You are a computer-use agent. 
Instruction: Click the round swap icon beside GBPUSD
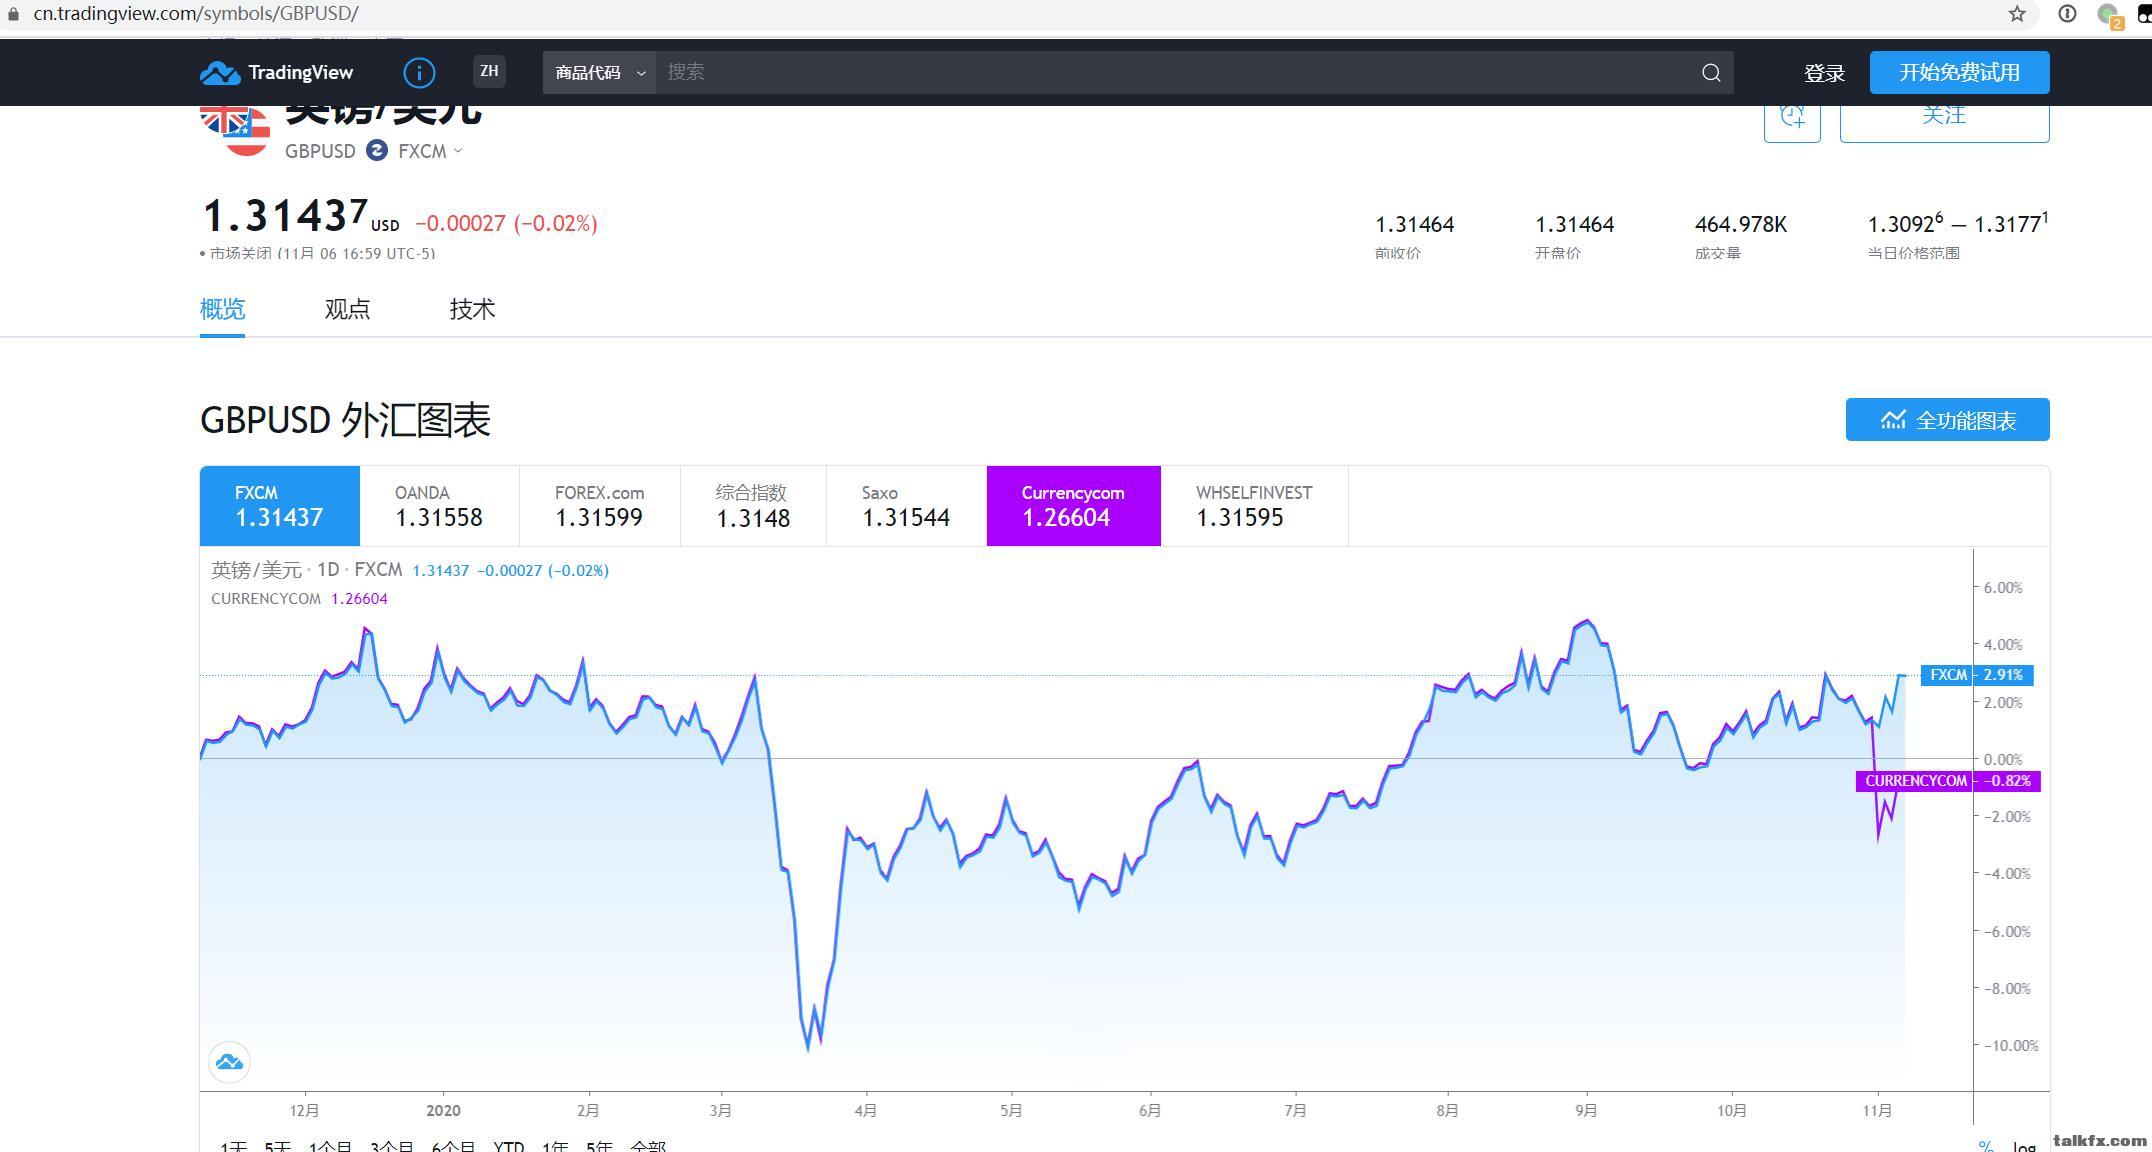(x=377, y=150)
